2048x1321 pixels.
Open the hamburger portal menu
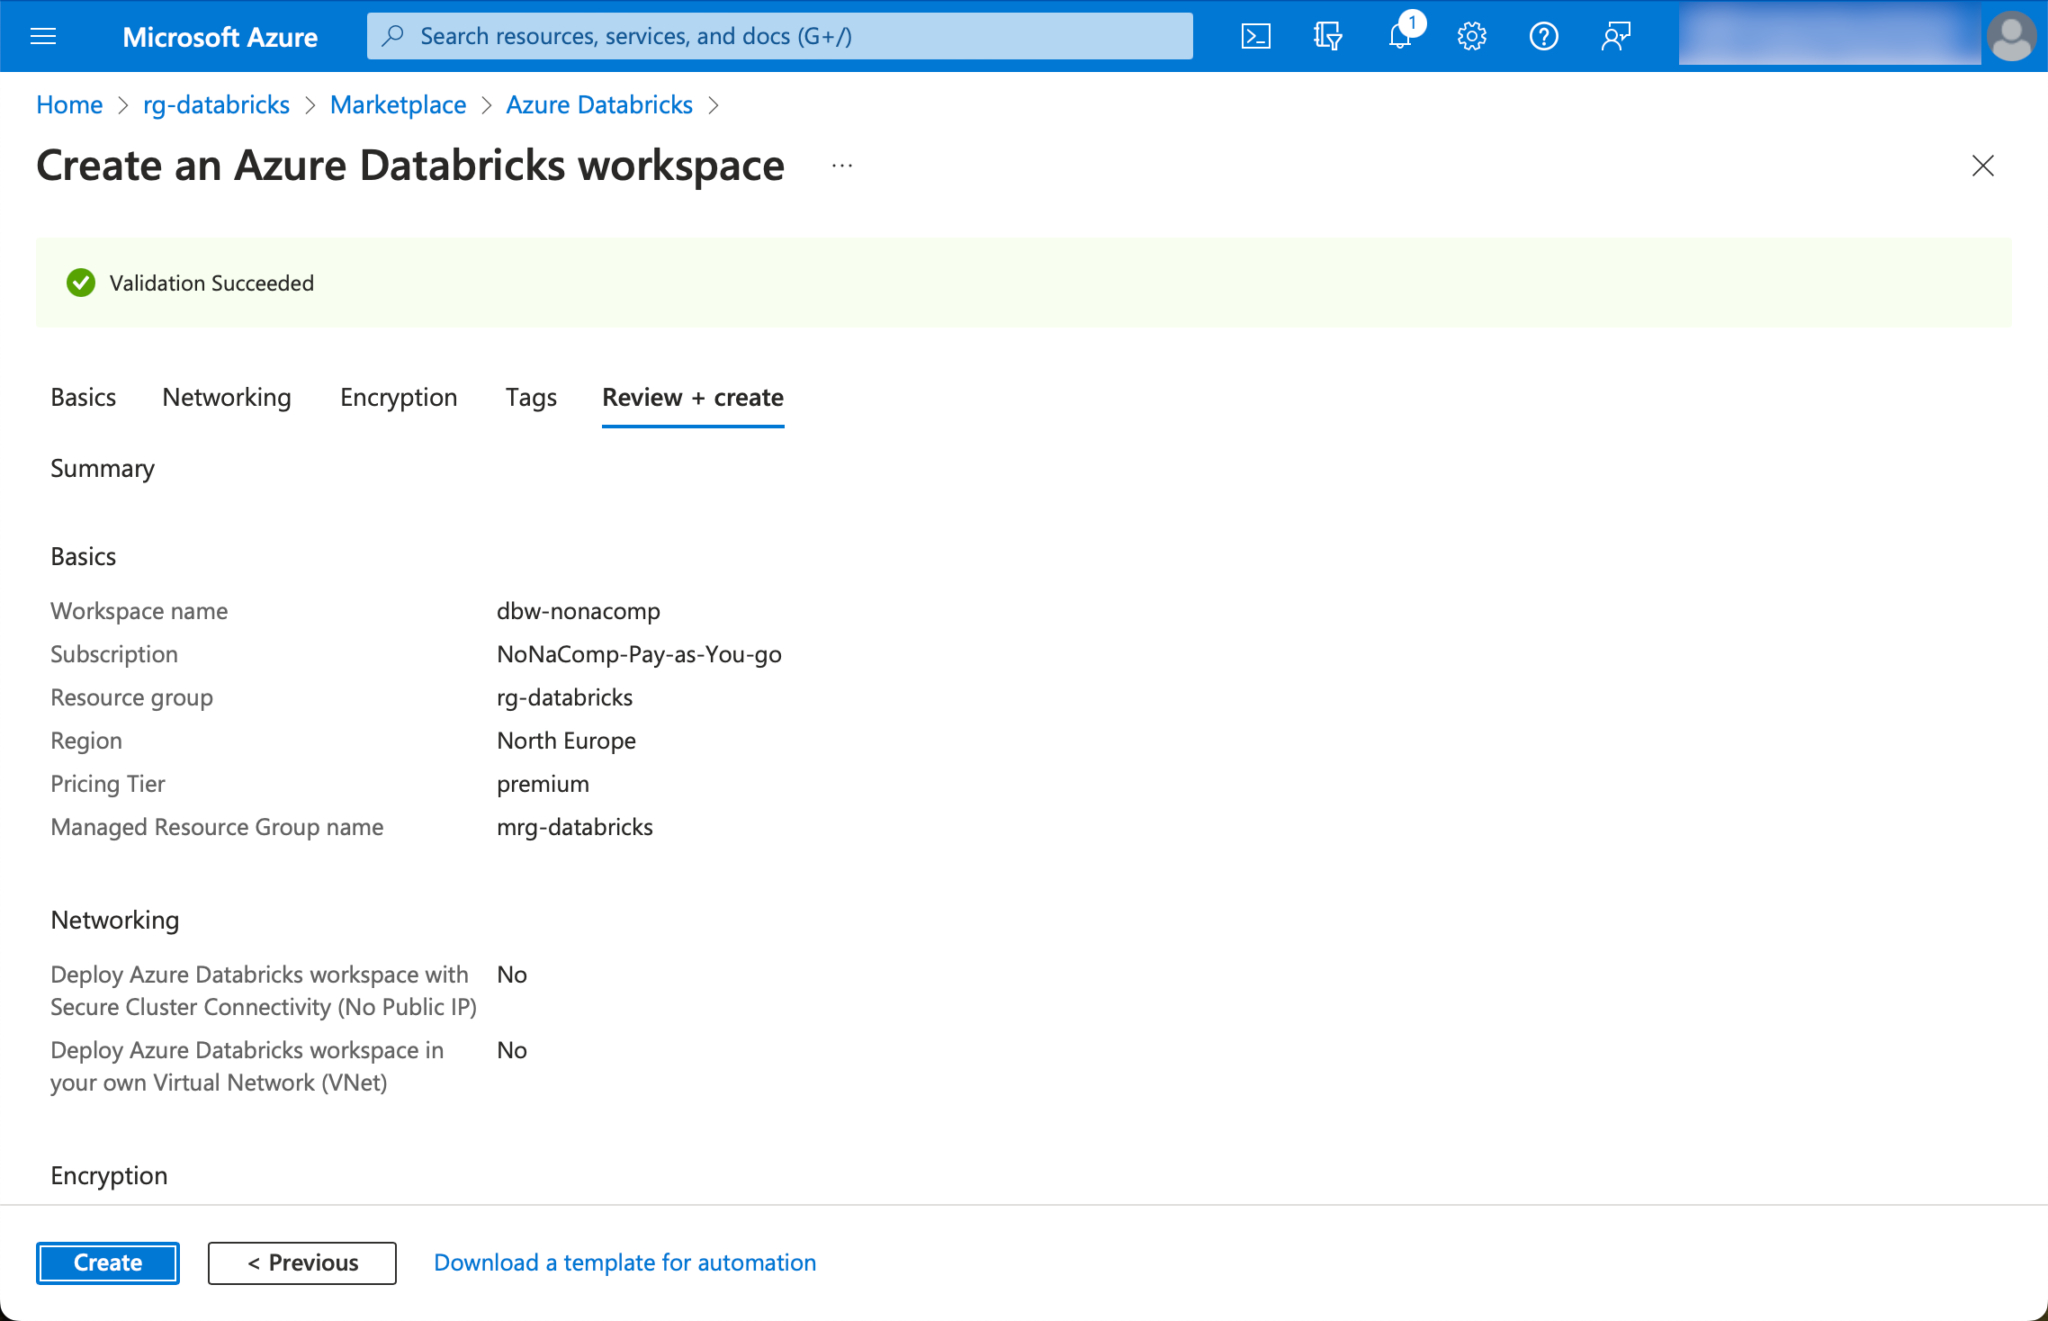(x=43, y=37)
